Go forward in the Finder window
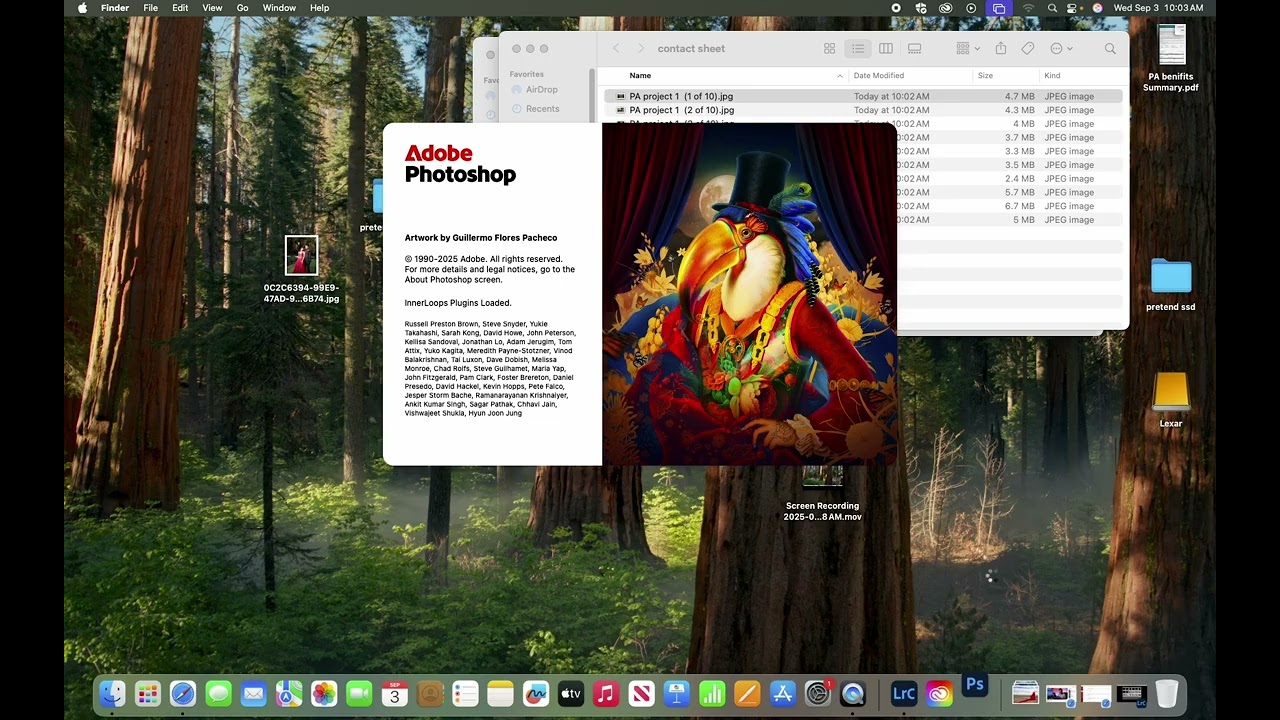This screenshot has width=1280, height=720. (x=641, y=49)
